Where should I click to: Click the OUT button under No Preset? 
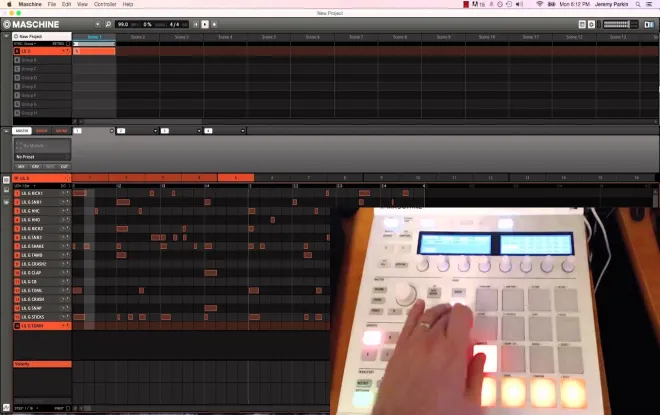64,167
